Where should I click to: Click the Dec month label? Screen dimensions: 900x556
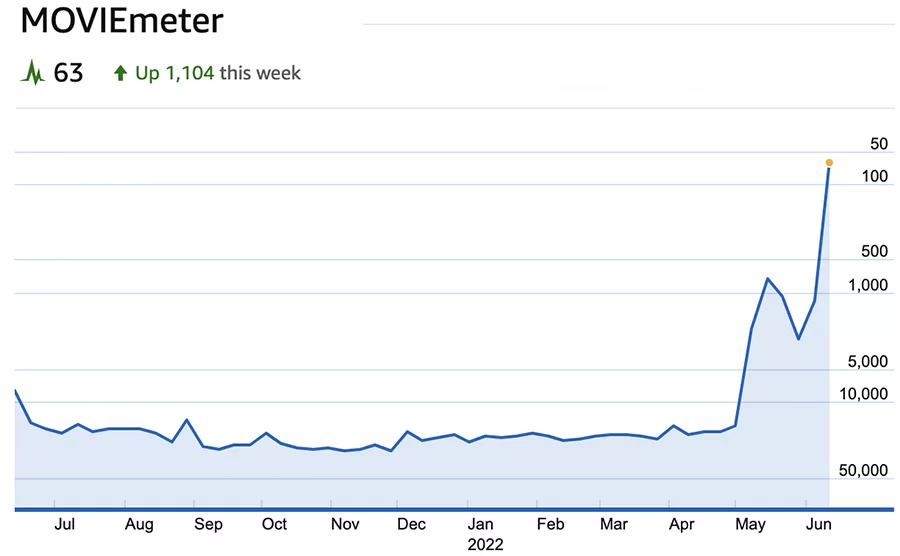411,524
